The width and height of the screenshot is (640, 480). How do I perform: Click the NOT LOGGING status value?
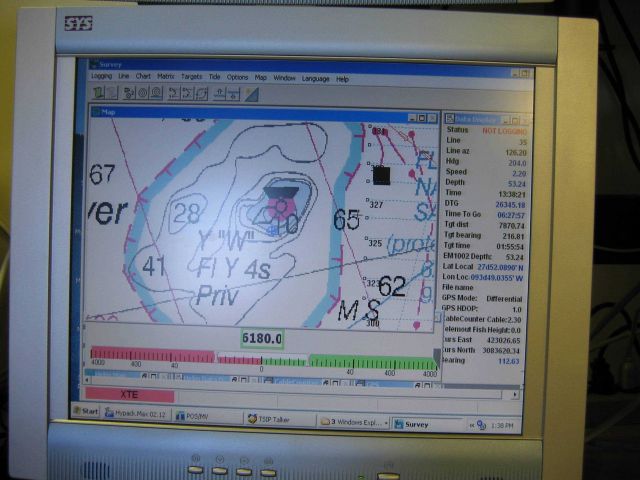(504, 131)
